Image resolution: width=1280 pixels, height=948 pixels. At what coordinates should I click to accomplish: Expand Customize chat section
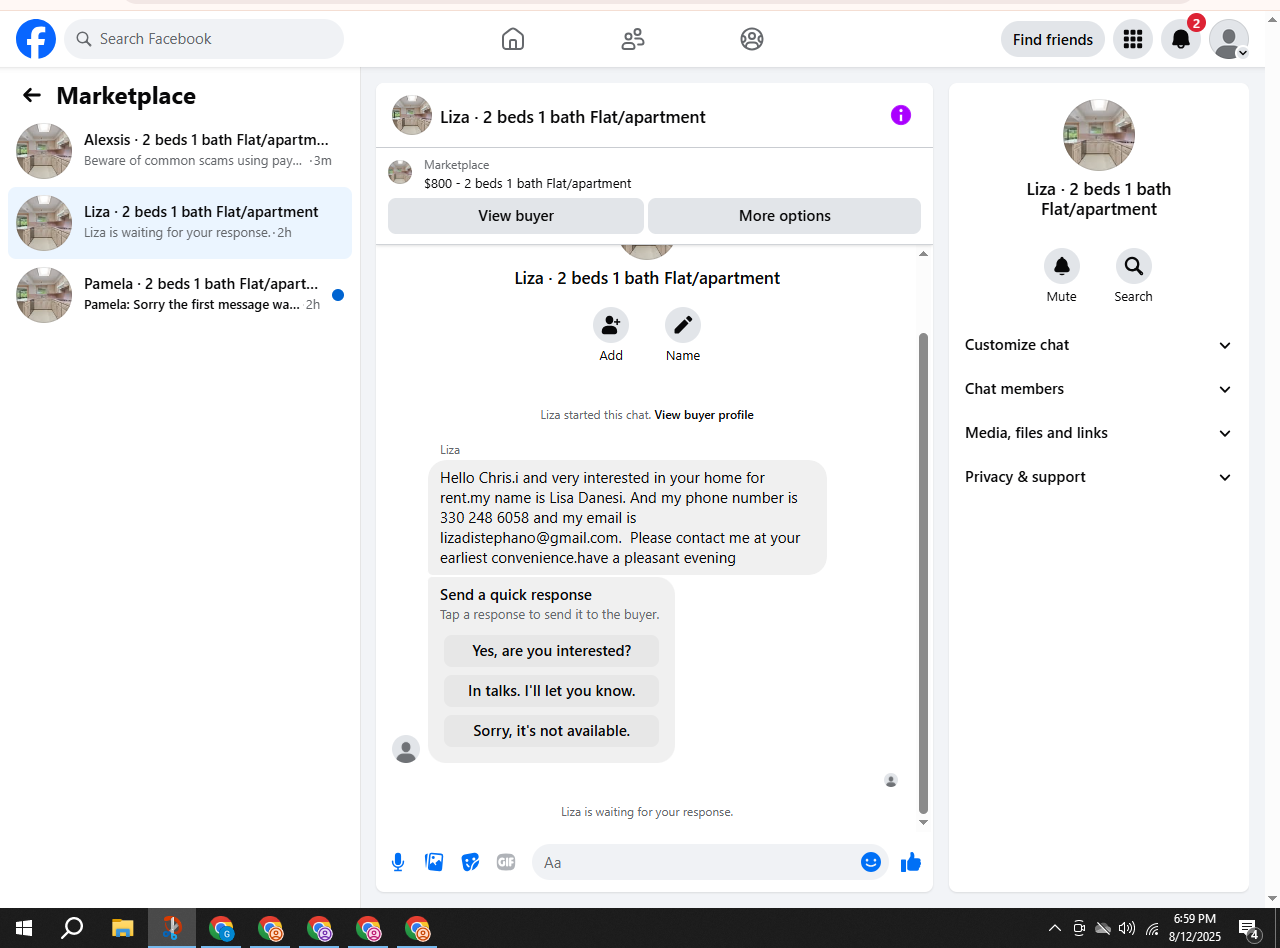pyautogui.click(x=1099, y=345)
